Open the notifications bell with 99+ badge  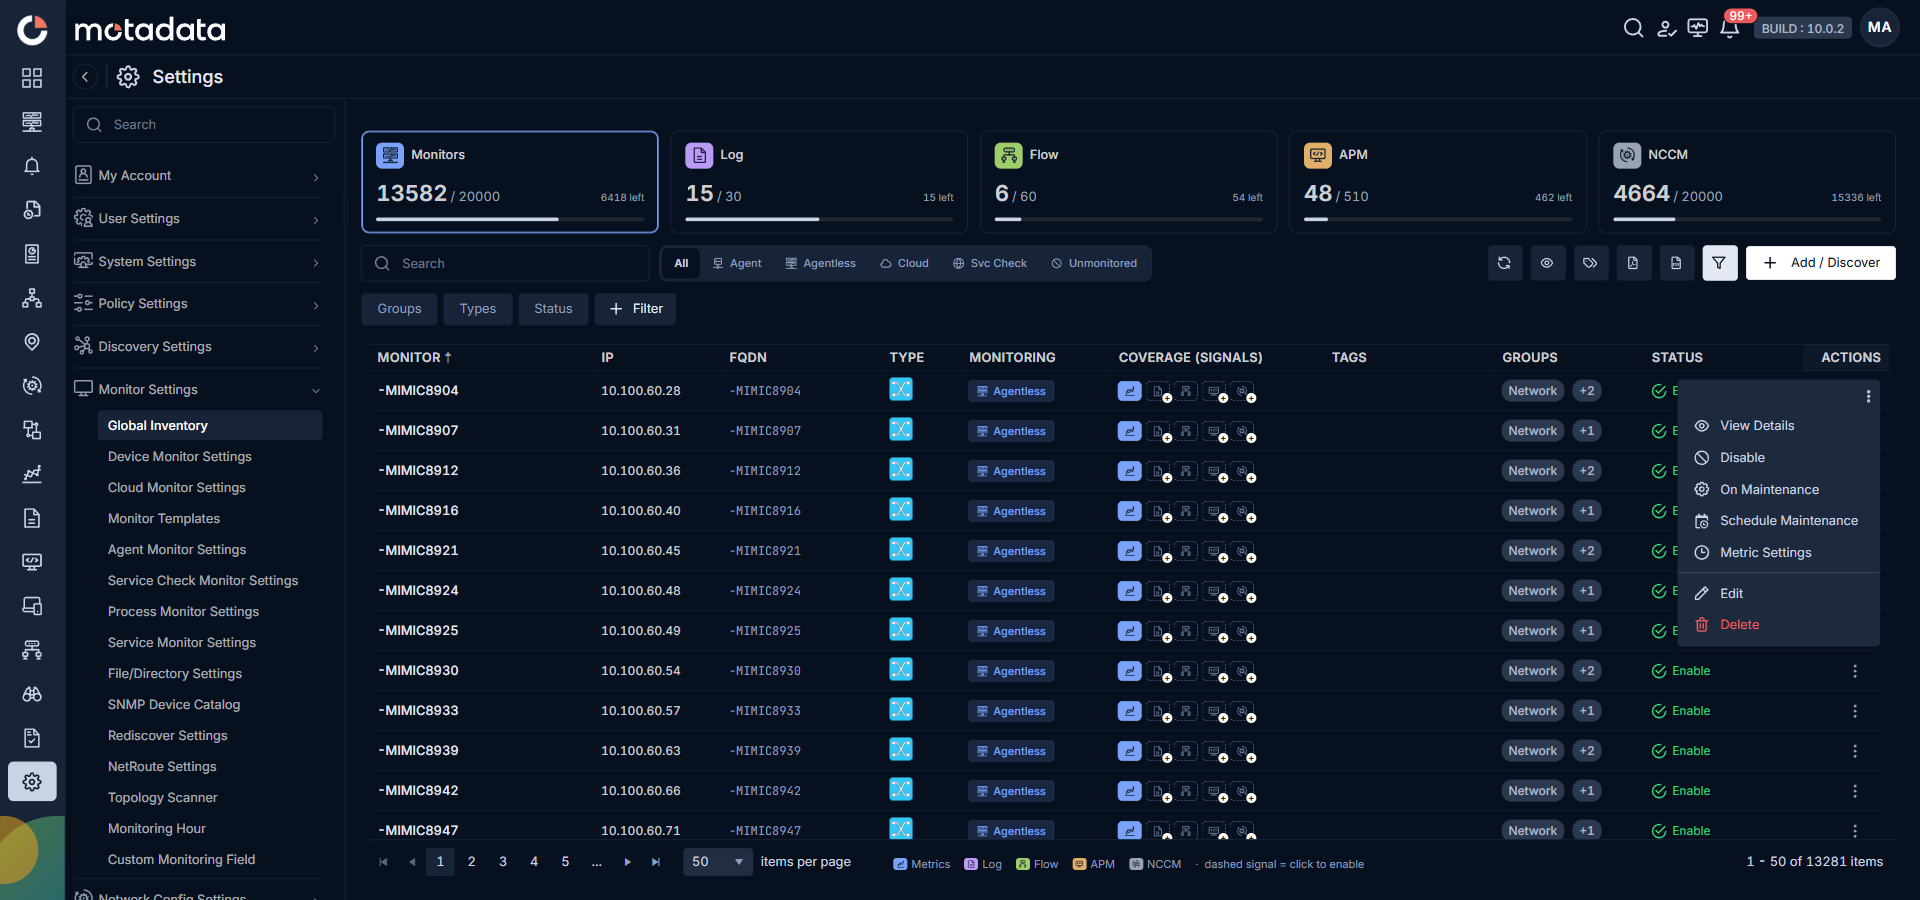click(1730, 28)
